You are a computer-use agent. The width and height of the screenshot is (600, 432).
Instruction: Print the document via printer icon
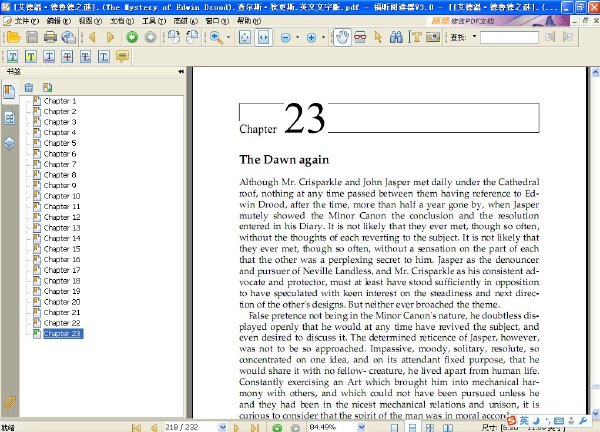pos(50,37)
